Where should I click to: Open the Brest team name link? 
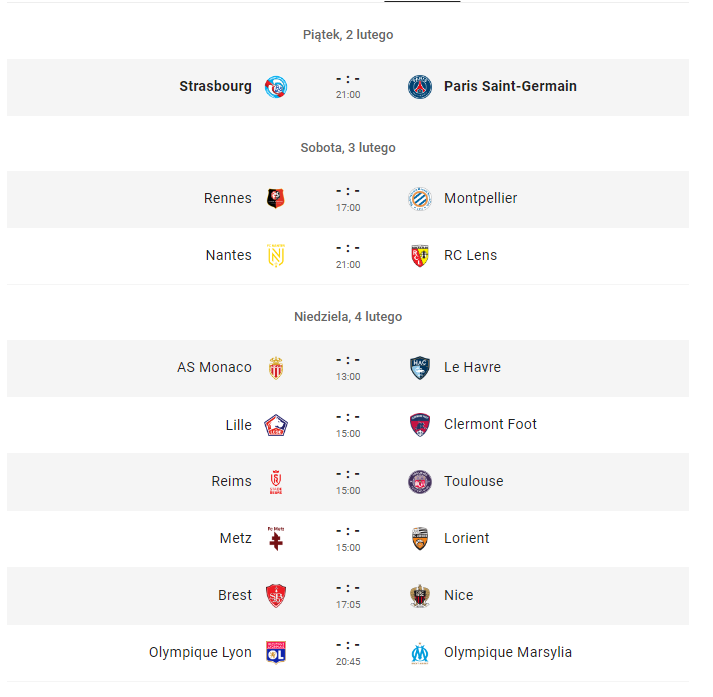235,595
